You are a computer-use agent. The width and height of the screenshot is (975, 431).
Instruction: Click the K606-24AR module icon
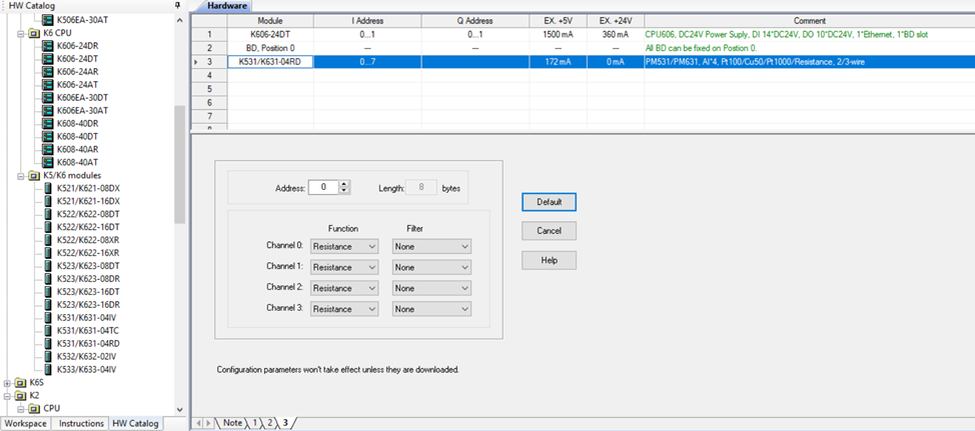pos(47,72)
